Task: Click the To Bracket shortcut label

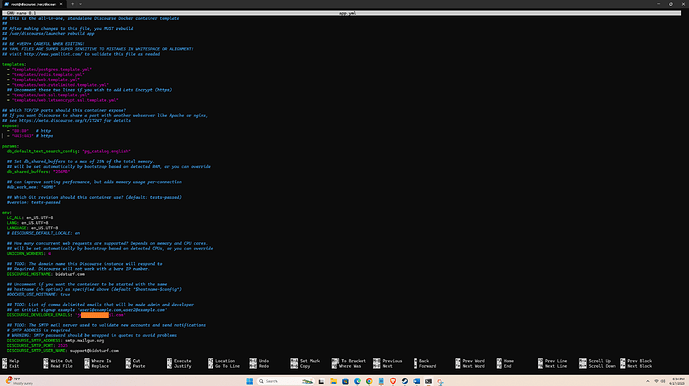Action: pos(353,361)
